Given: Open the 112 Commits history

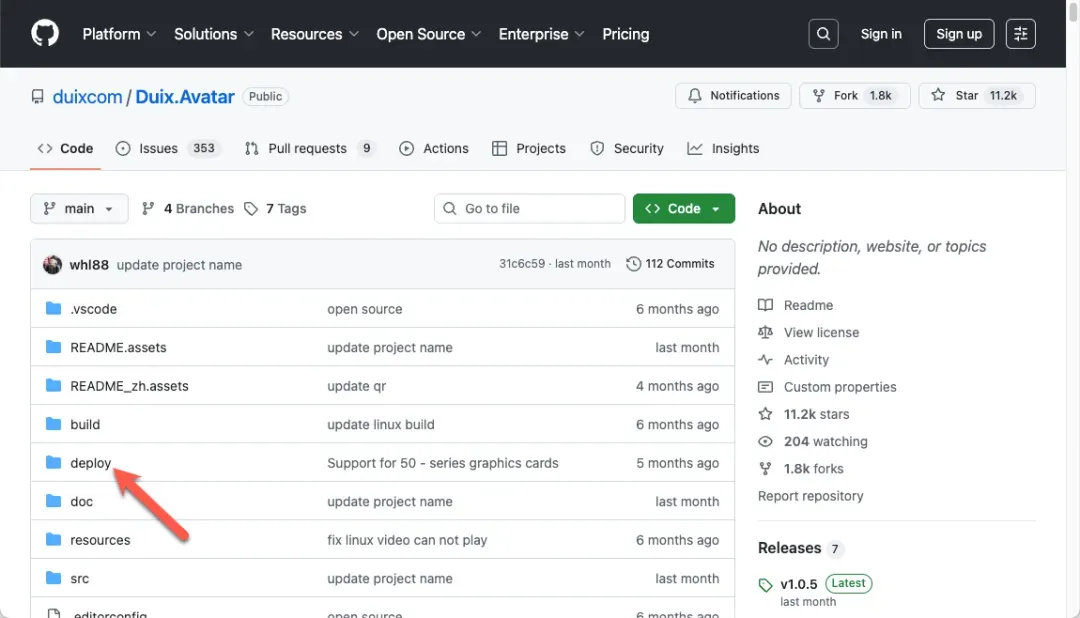Looking at the screenshot, I should click(670, 264).
